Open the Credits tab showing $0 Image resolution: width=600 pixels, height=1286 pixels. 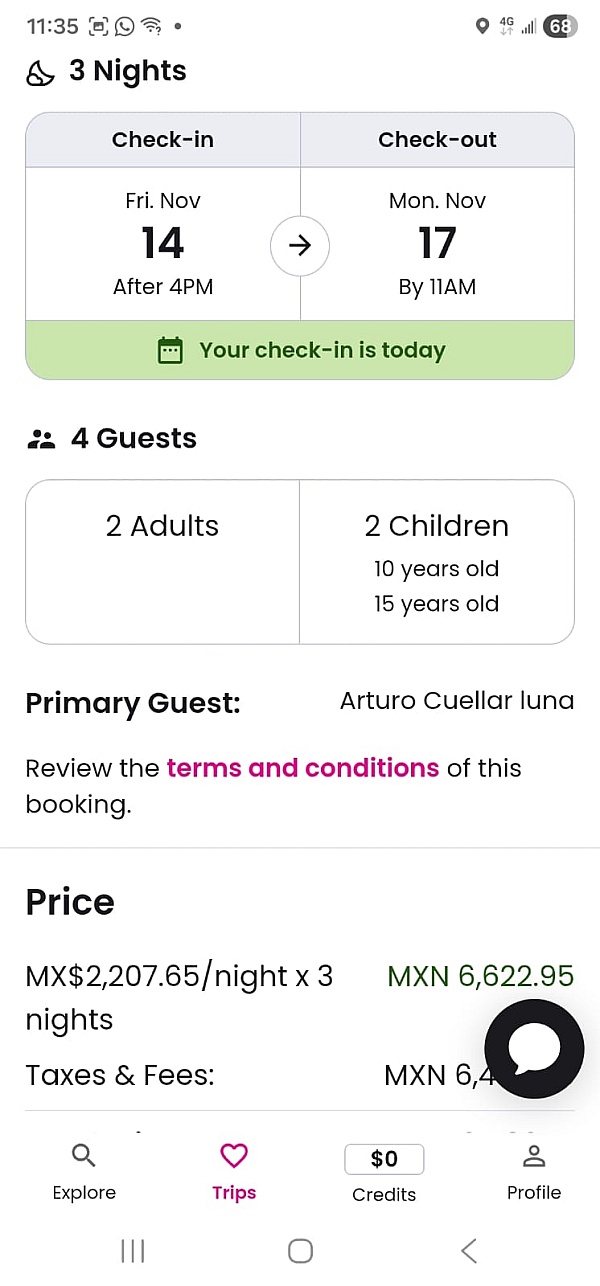pyautogui.click(x=384, y=1172)
